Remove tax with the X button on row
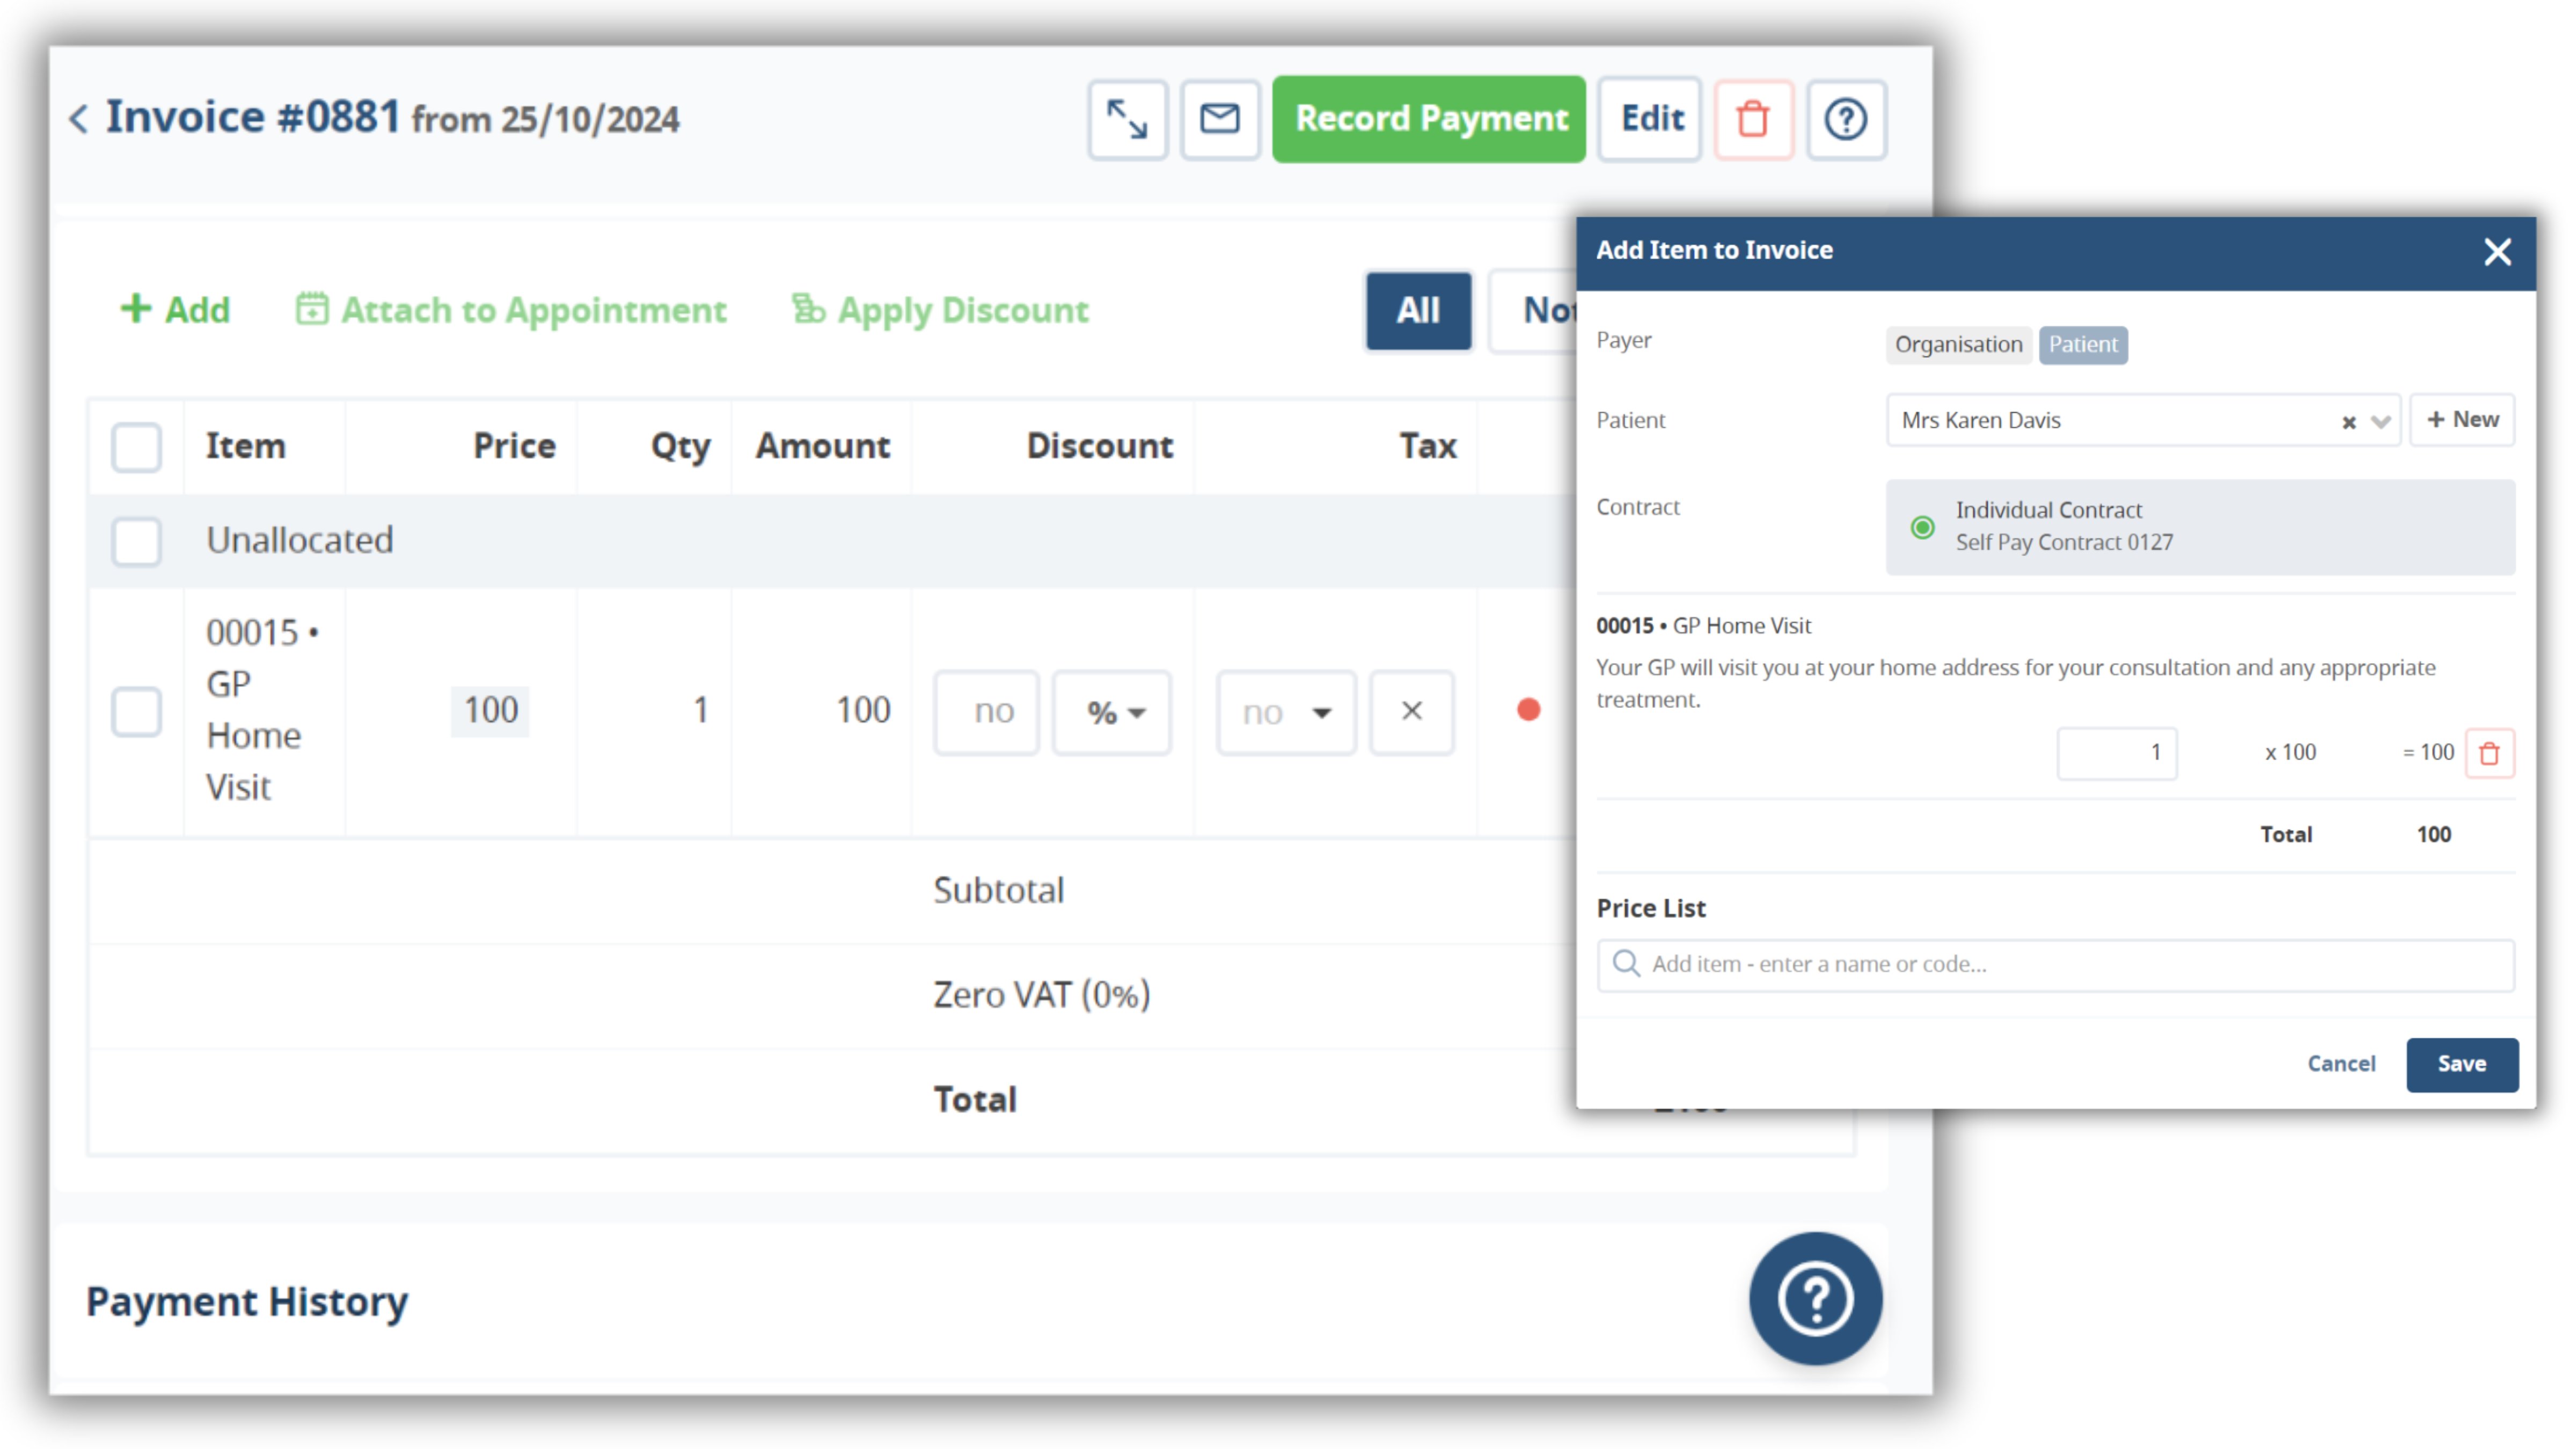The width and height of the screenshot is (2576, 1449). 1411,712
